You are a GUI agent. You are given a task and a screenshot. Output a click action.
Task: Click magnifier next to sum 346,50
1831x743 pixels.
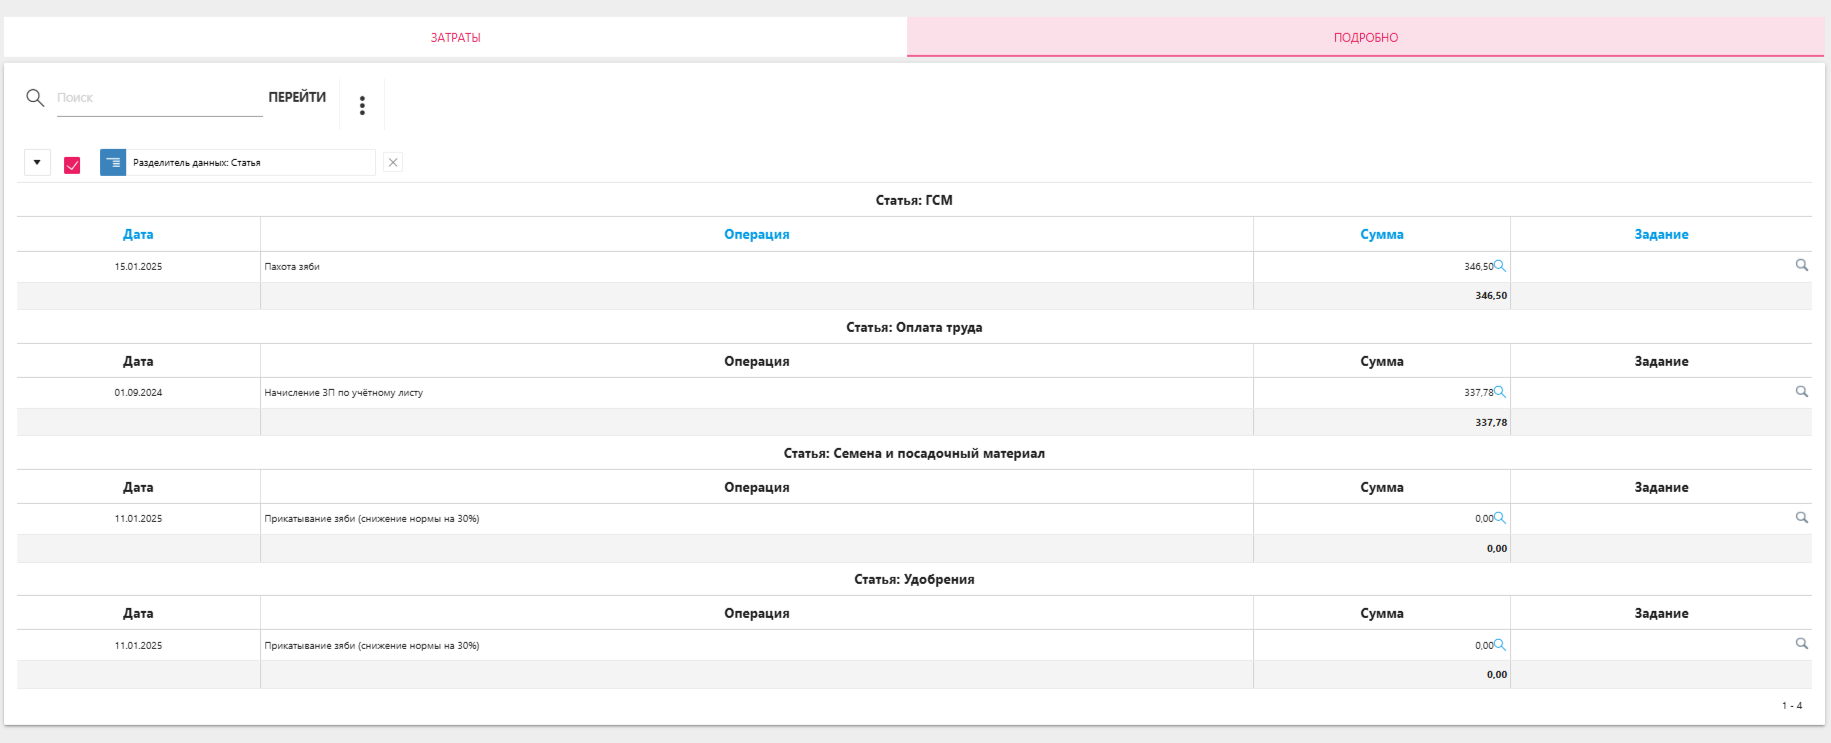click(1500, 266)
